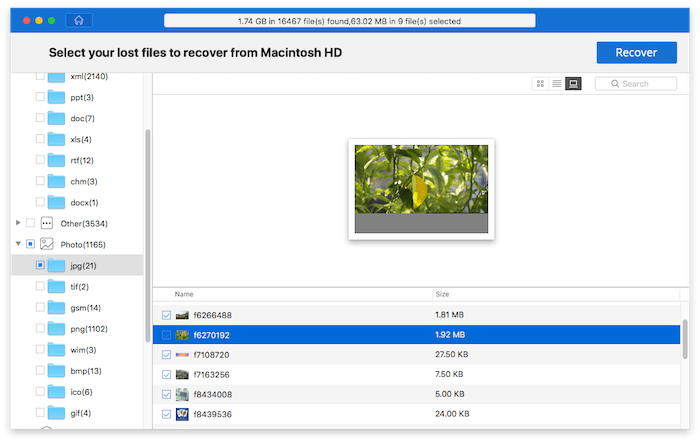Click thumbnail icon of file f8434008
This screenshot has height=442, width=700.
[x=182, y=394]
